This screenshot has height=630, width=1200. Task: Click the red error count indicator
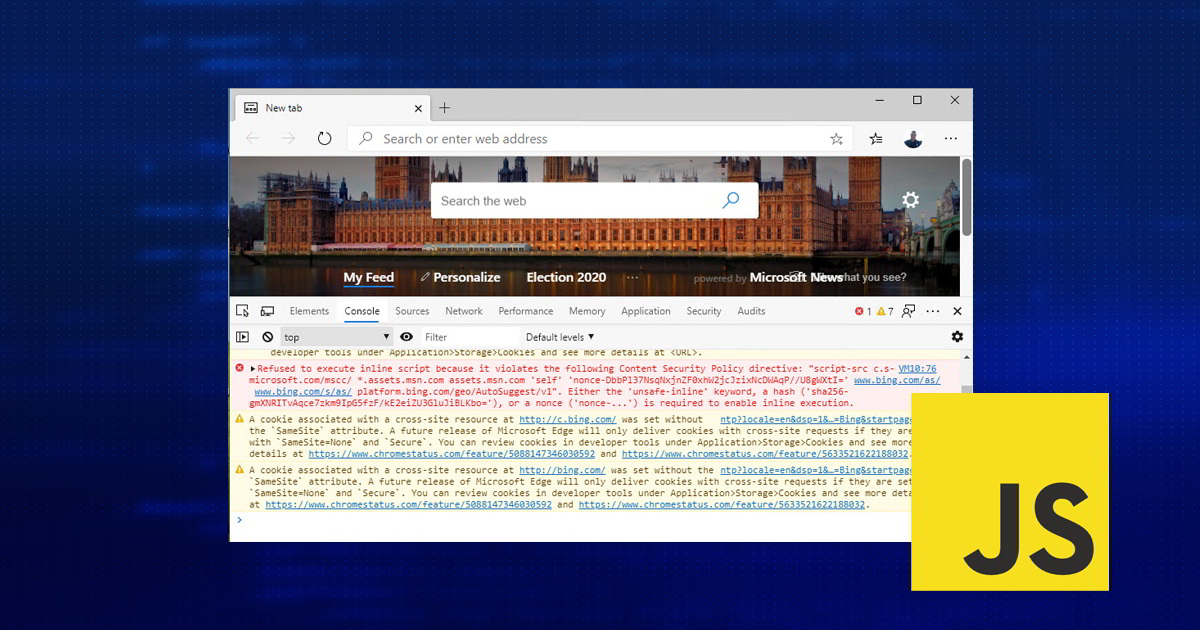coord(863,311)
